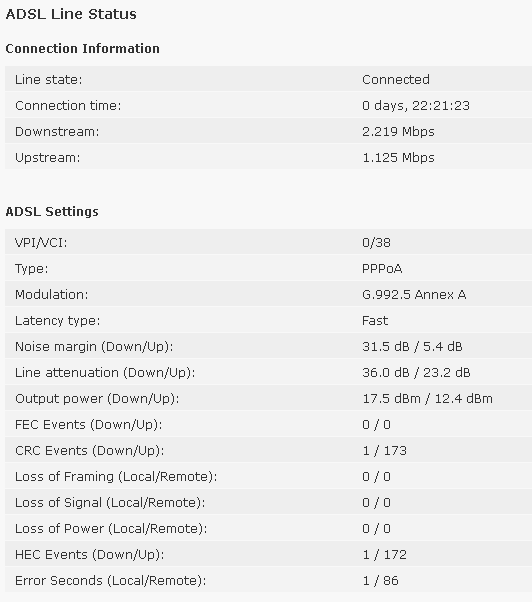Select the Latency type Fast value
This screenshot has width=532, height=602.
click(375, 321)
